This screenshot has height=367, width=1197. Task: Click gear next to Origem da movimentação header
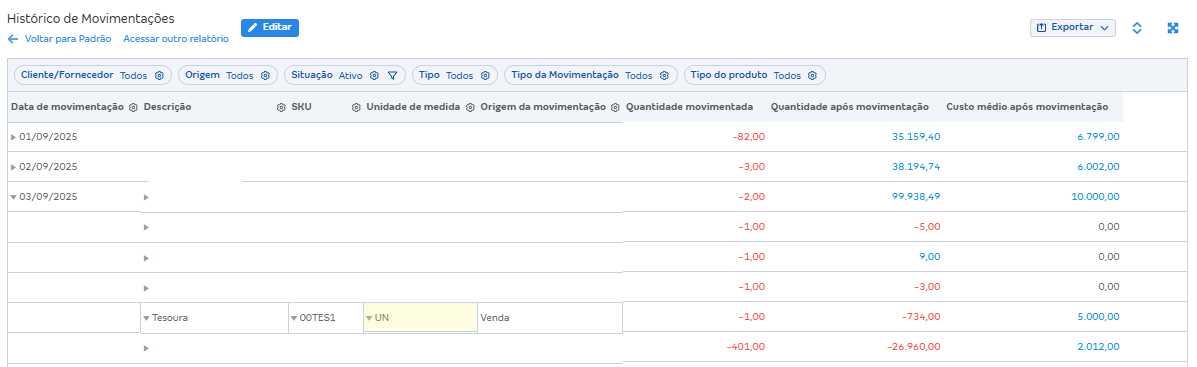pyautogui.click(x=615, y=108)
